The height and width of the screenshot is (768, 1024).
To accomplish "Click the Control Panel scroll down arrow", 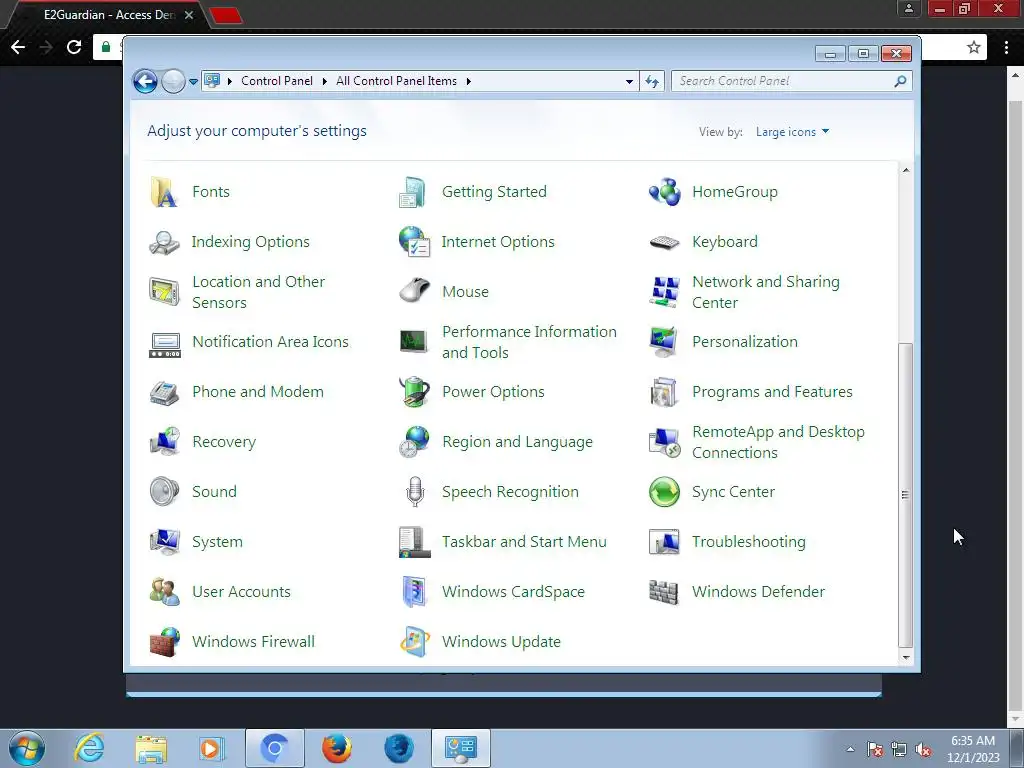I will coord(906,658).
